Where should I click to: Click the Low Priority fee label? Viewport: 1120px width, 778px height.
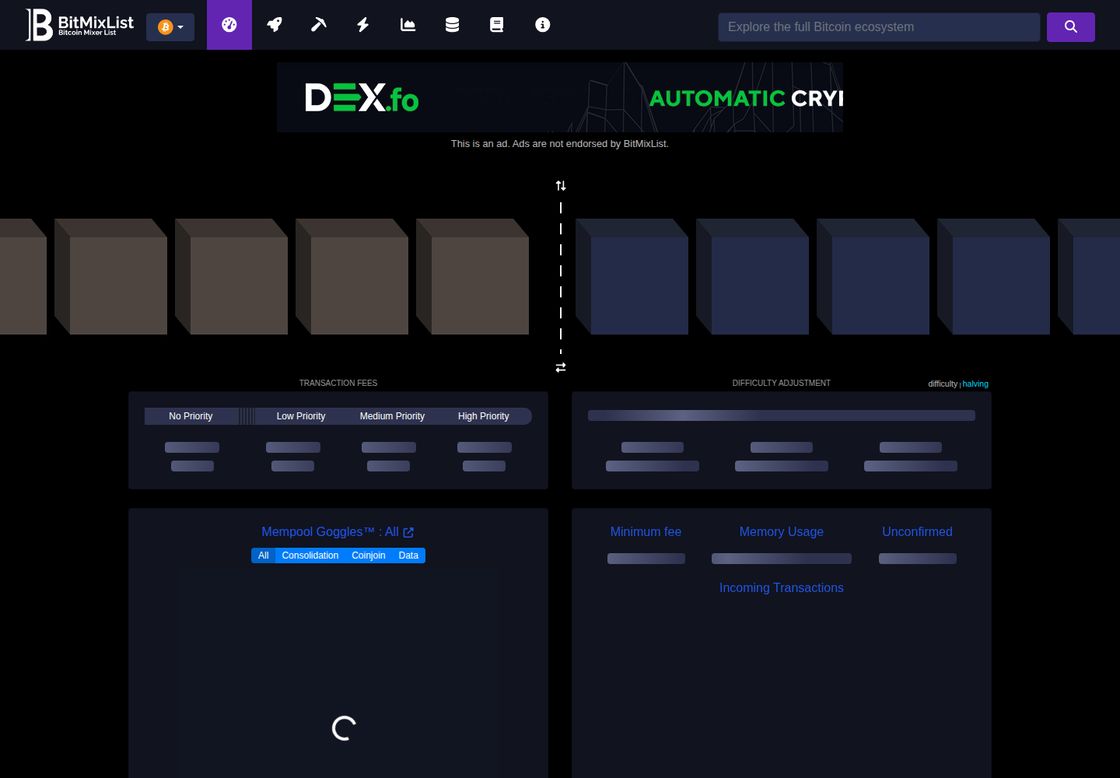301,416
